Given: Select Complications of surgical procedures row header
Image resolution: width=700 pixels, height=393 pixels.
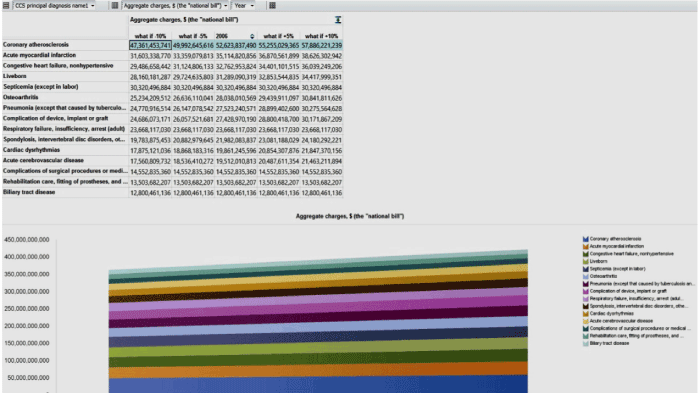Looking at the screenshot, I should pyautogui.click(x=65, y=171).
